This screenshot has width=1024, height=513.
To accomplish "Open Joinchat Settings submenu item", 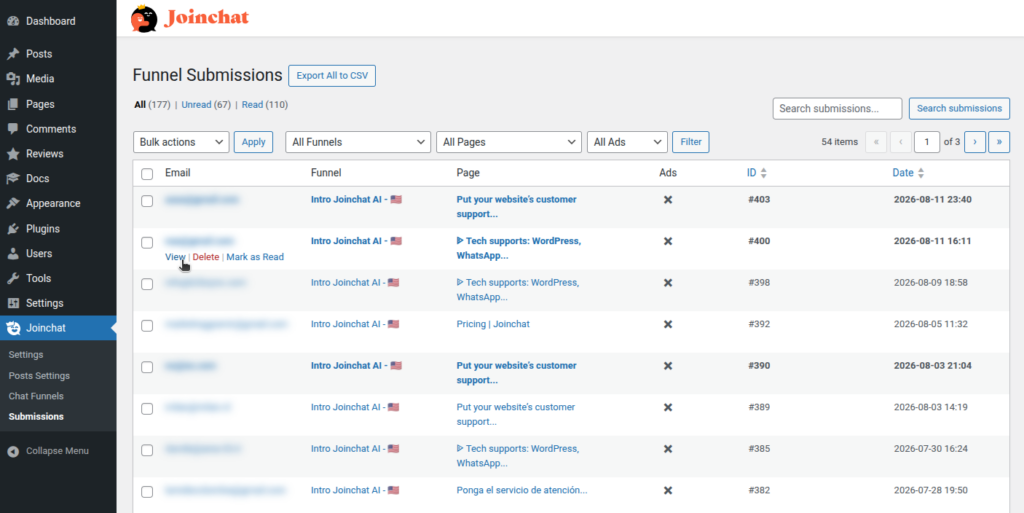I will 26,354.
